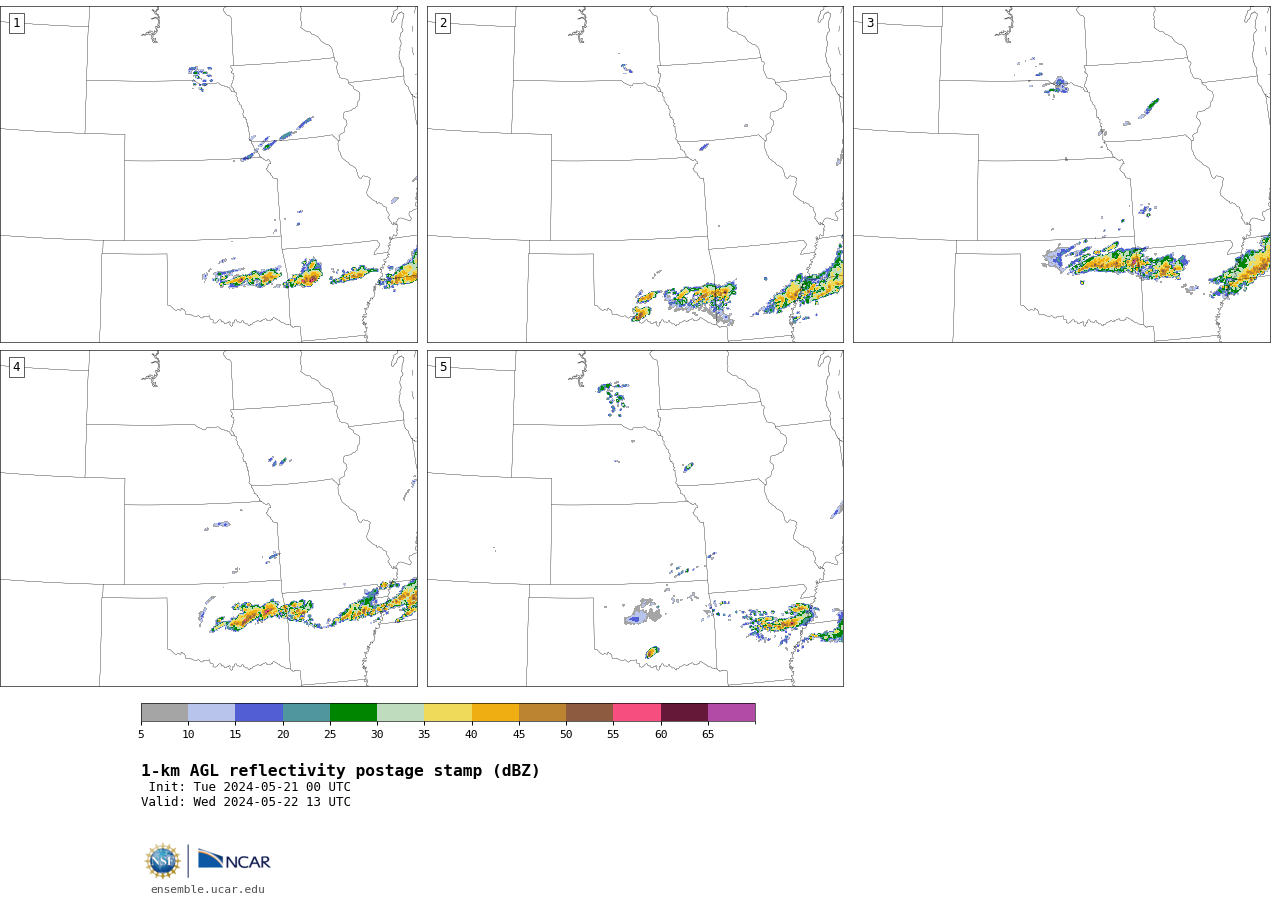1280x901 pixels.
Task: Click the Init time text line
Action: (250, 787)
